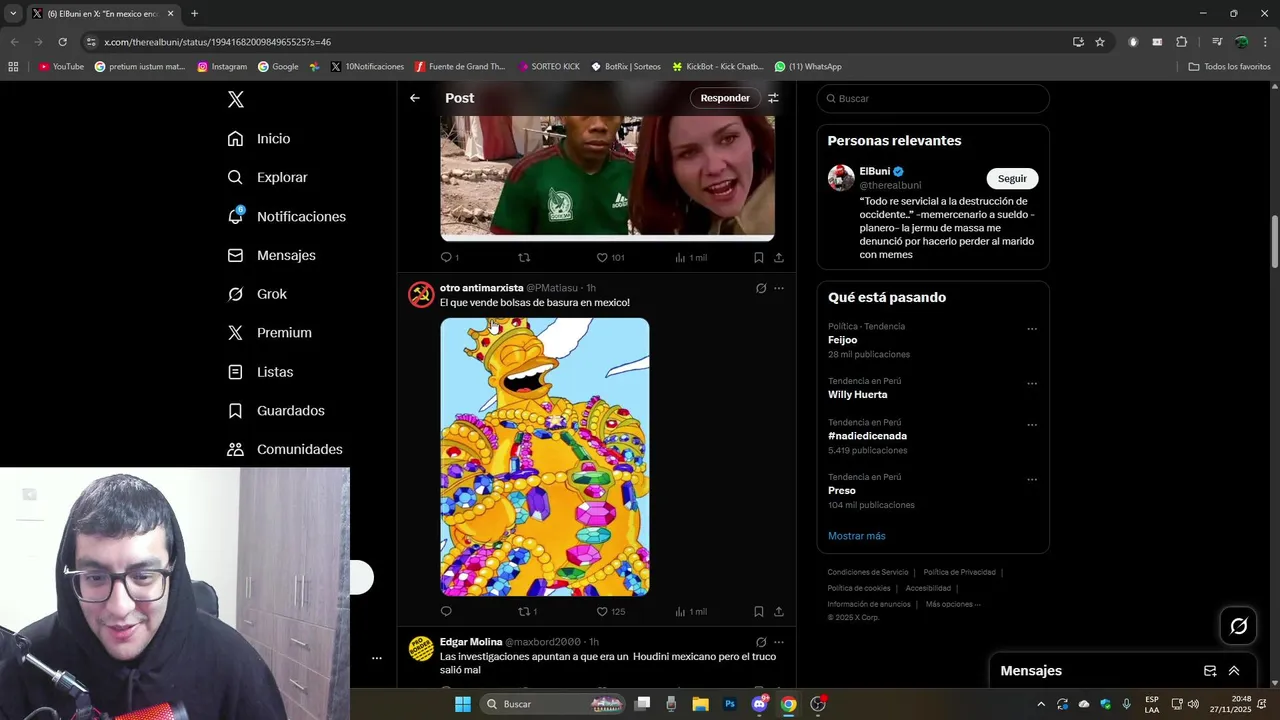Repost the Mexico jersey image post
Image resolution: width=1280 pixels, height=720 pixels.
click(524, 257)
